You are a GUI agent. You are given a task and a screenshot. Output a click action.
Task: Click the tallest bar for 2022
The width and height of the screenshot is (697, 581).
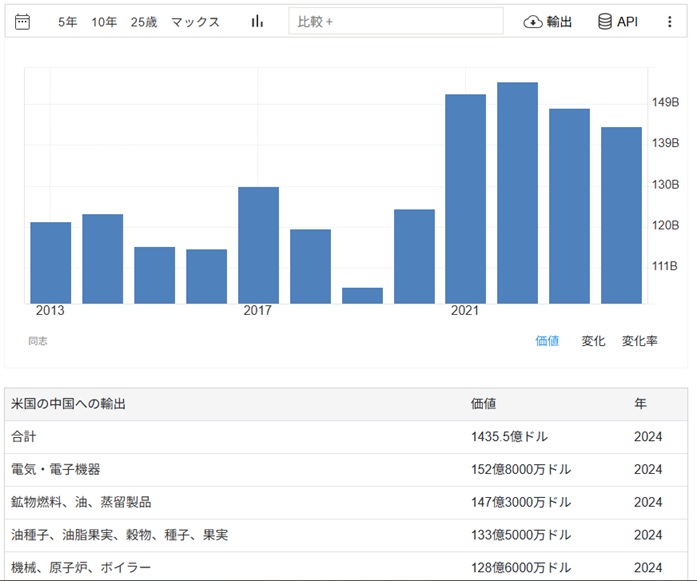click(x=517, y=193)
